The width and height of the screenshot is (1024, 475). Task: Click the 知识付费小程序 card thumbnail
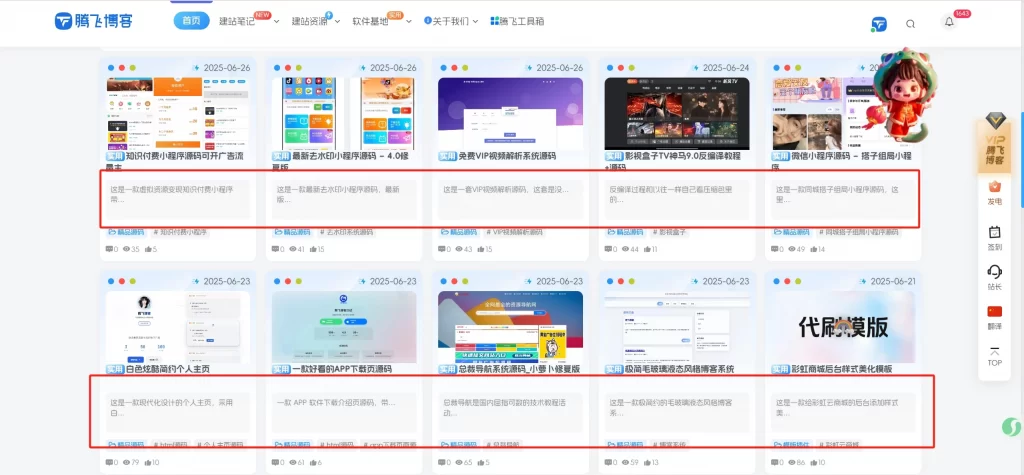[x=178, y=114]
